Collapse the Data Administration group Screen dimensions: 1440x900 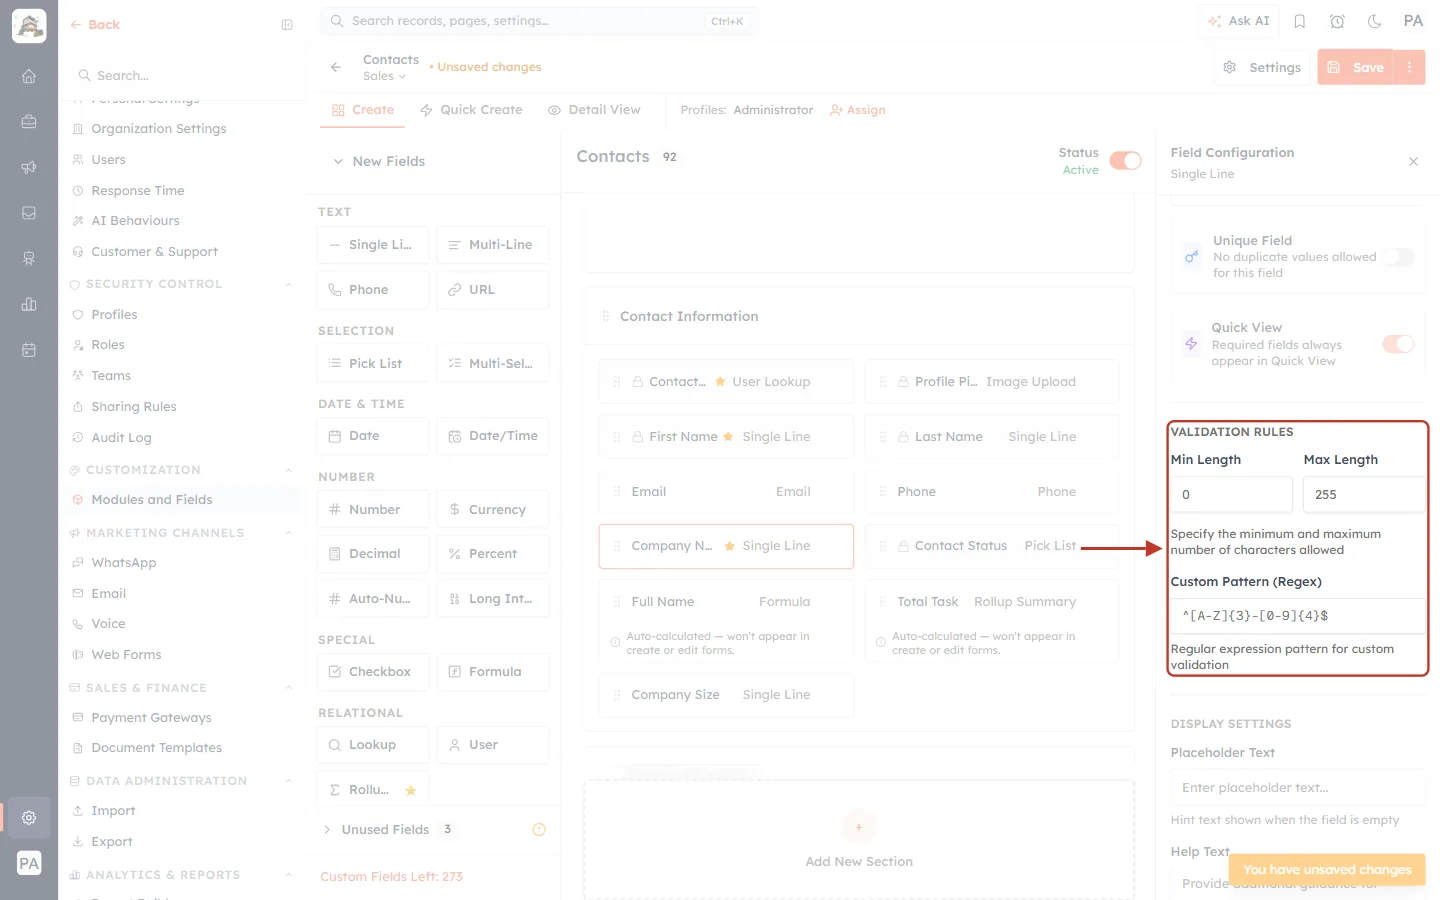(289, 781)
